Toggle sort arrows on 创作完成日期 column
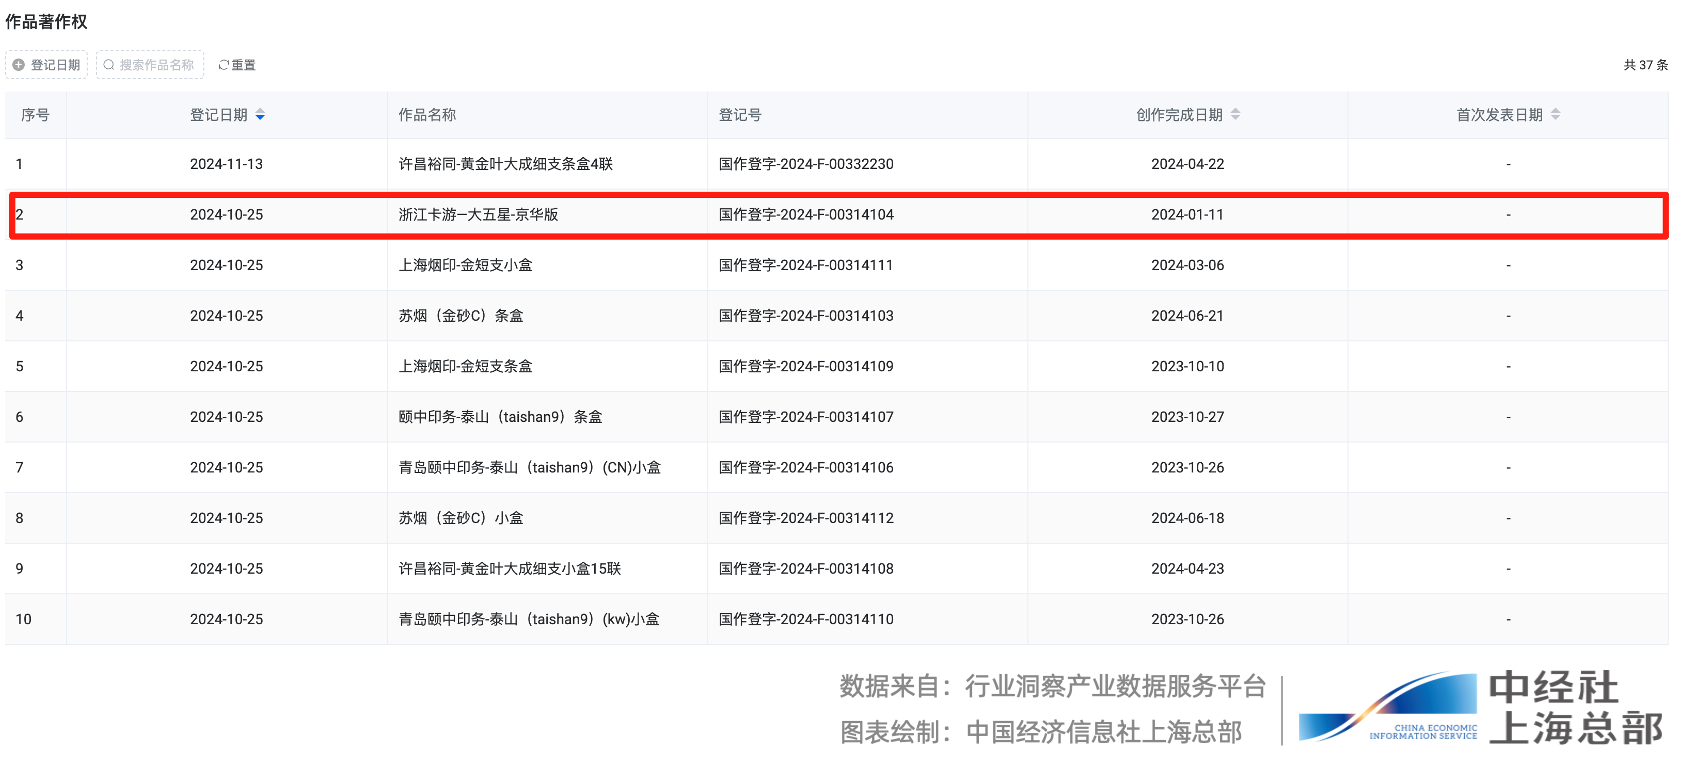Screen dimensions: 1682x760 (x=1235, y=115)
